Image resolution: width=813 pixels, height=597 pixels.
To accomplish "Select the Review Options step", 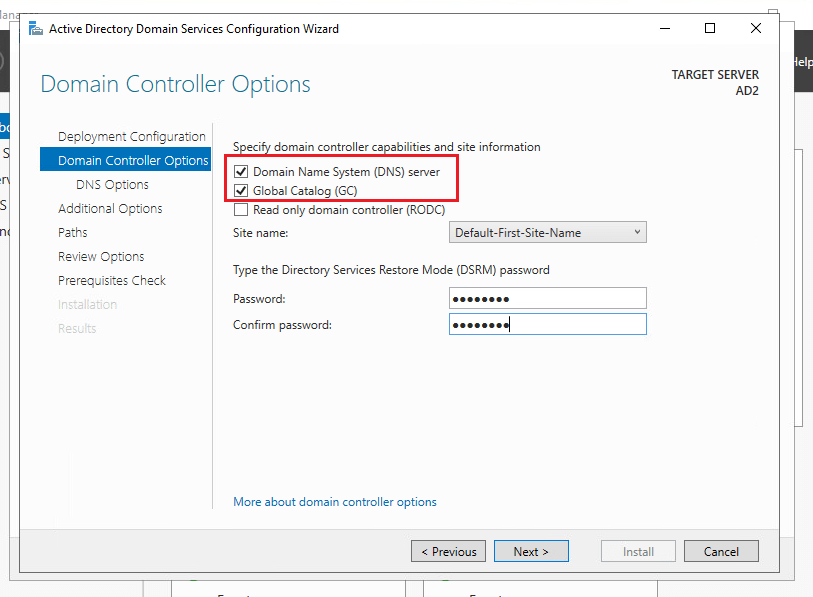I will [x=100, y=256].
